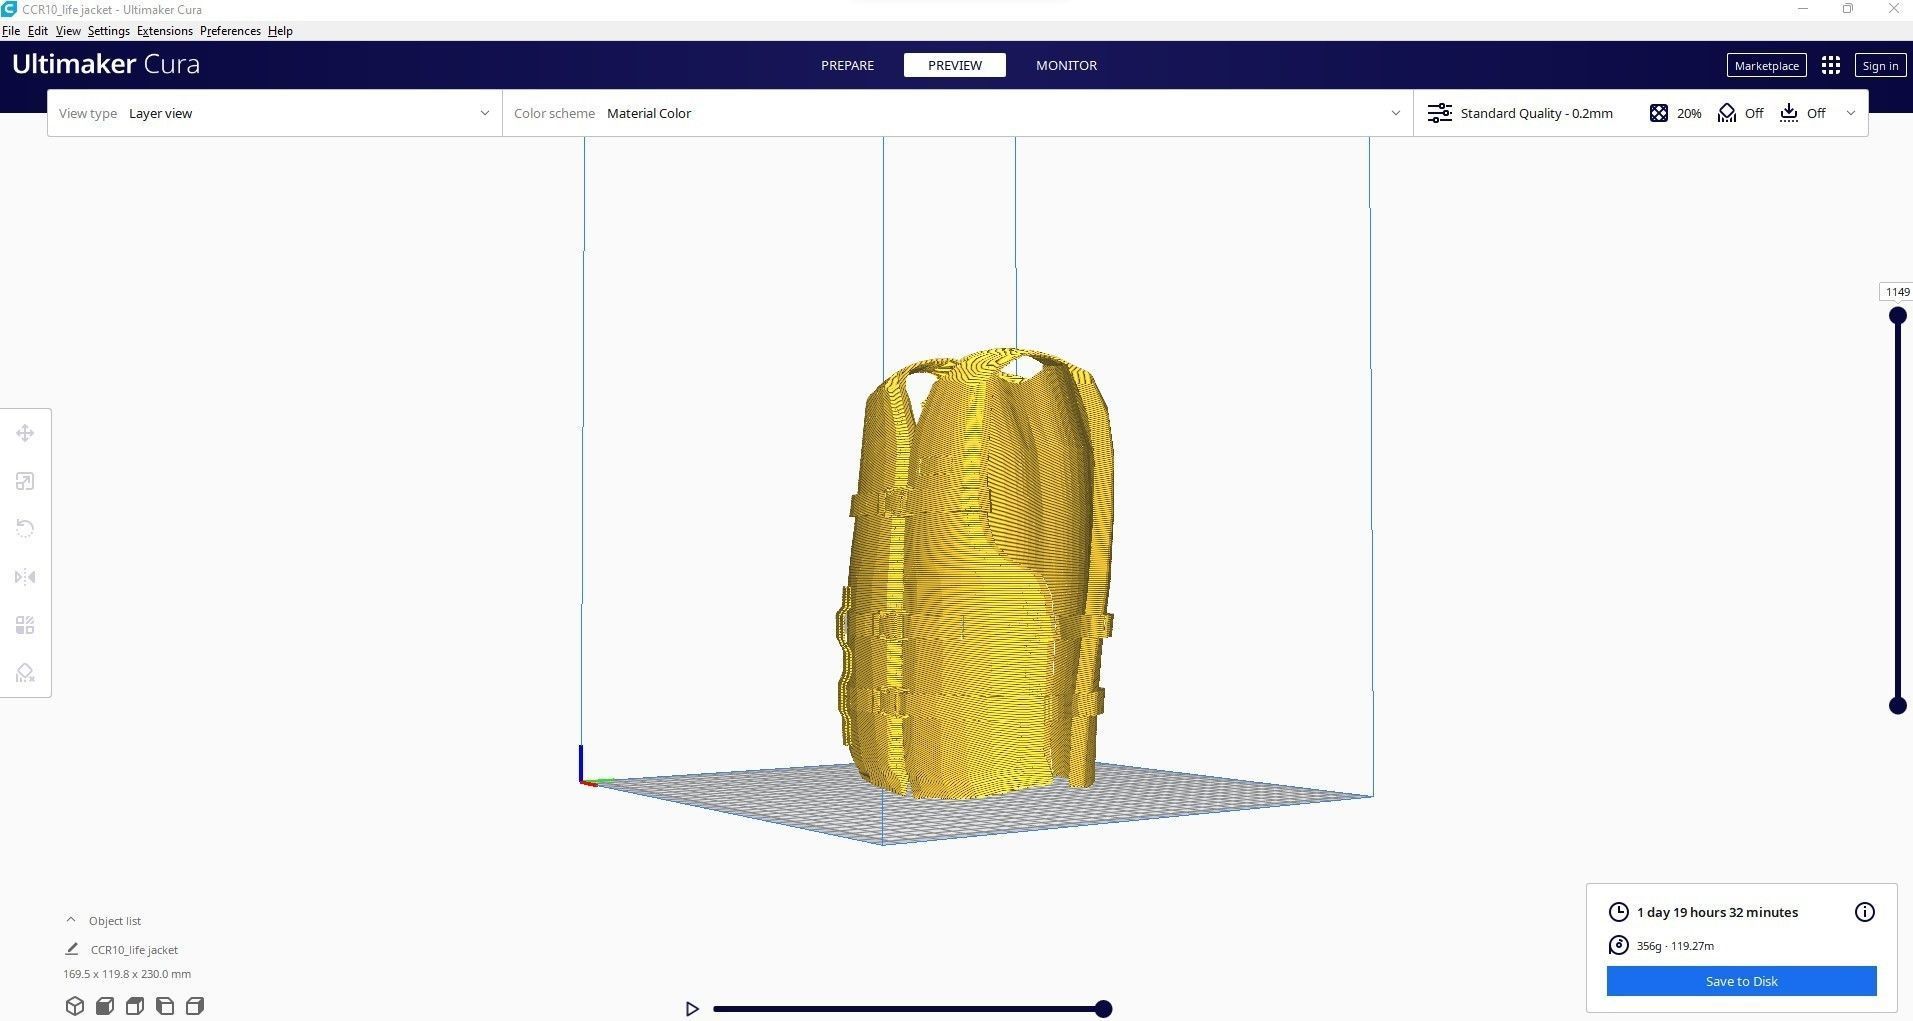Open the Marketplace
1913x1021 pixels.
coord(1766,65)
